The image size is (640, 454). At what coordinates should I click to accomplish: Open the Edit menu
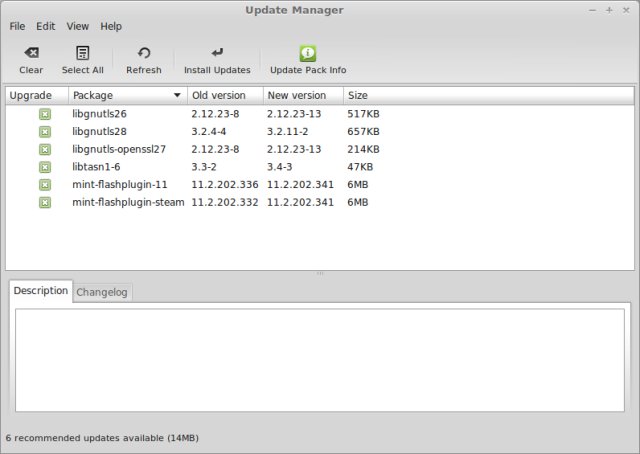coord(45,27)
